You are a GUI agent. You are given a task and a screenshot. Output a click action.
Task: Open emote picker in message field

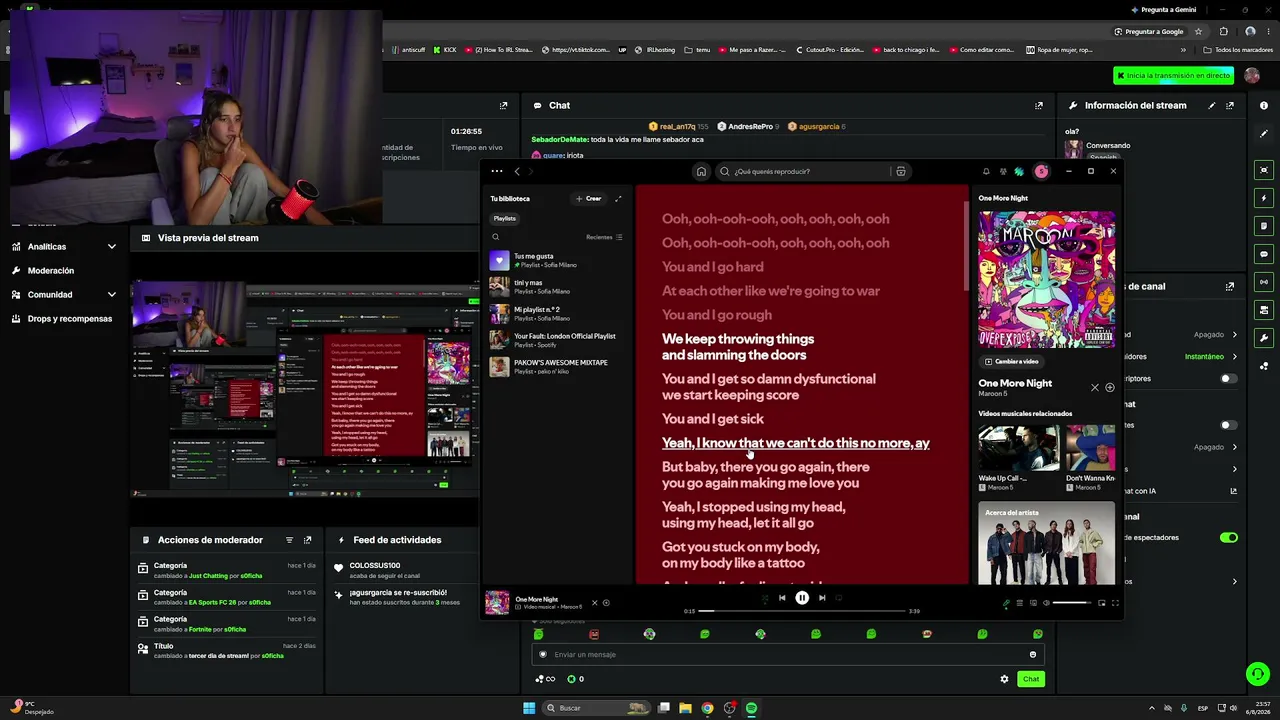coord(1033,655)
